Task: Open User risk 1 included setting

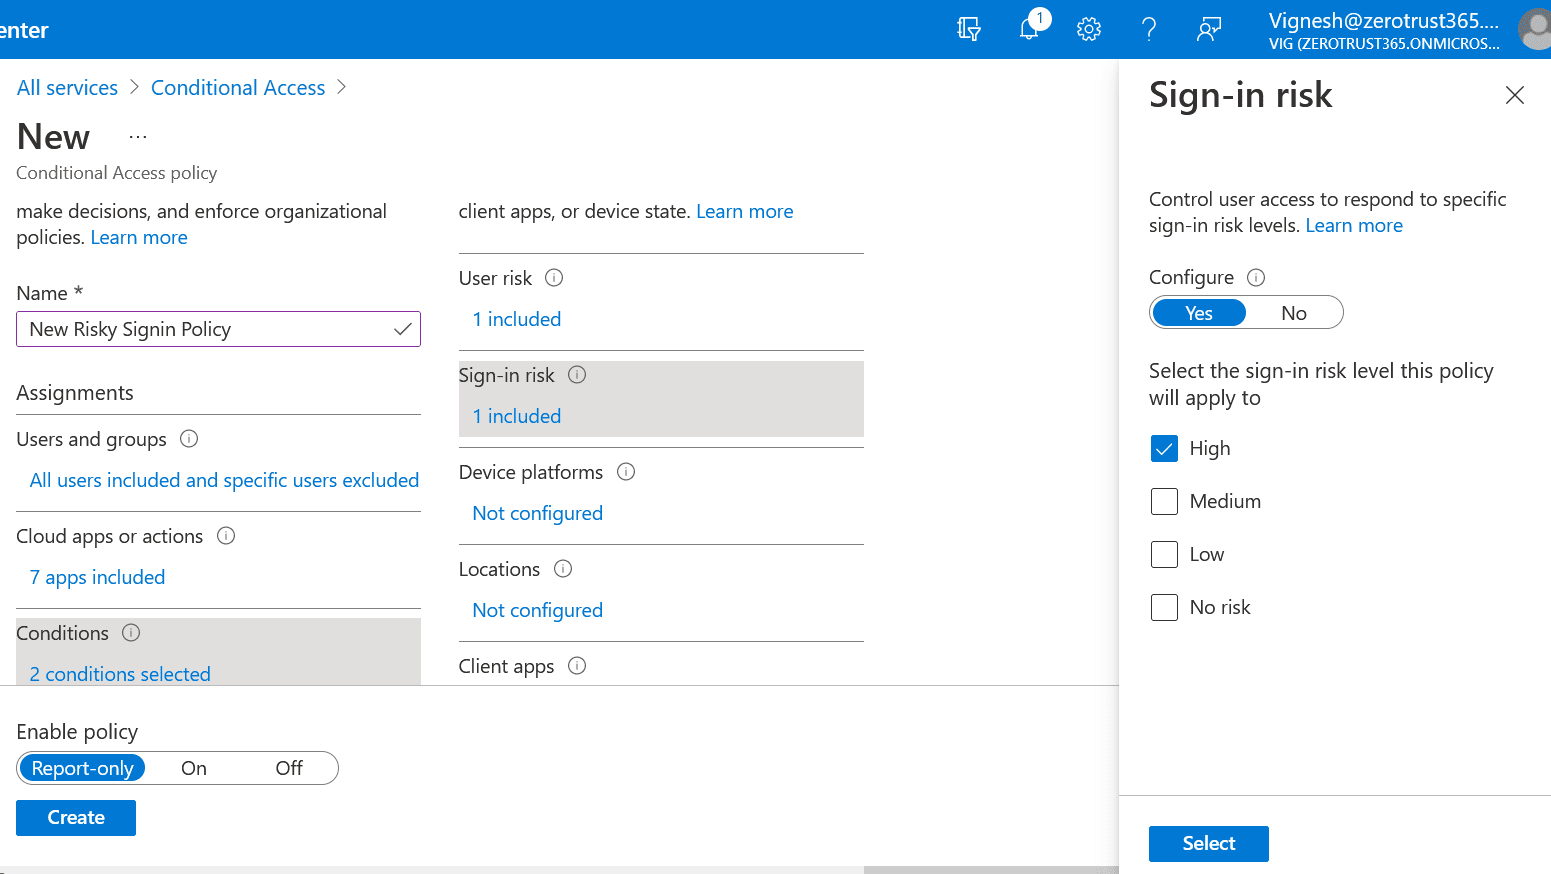Action: (x=517, y=319)
